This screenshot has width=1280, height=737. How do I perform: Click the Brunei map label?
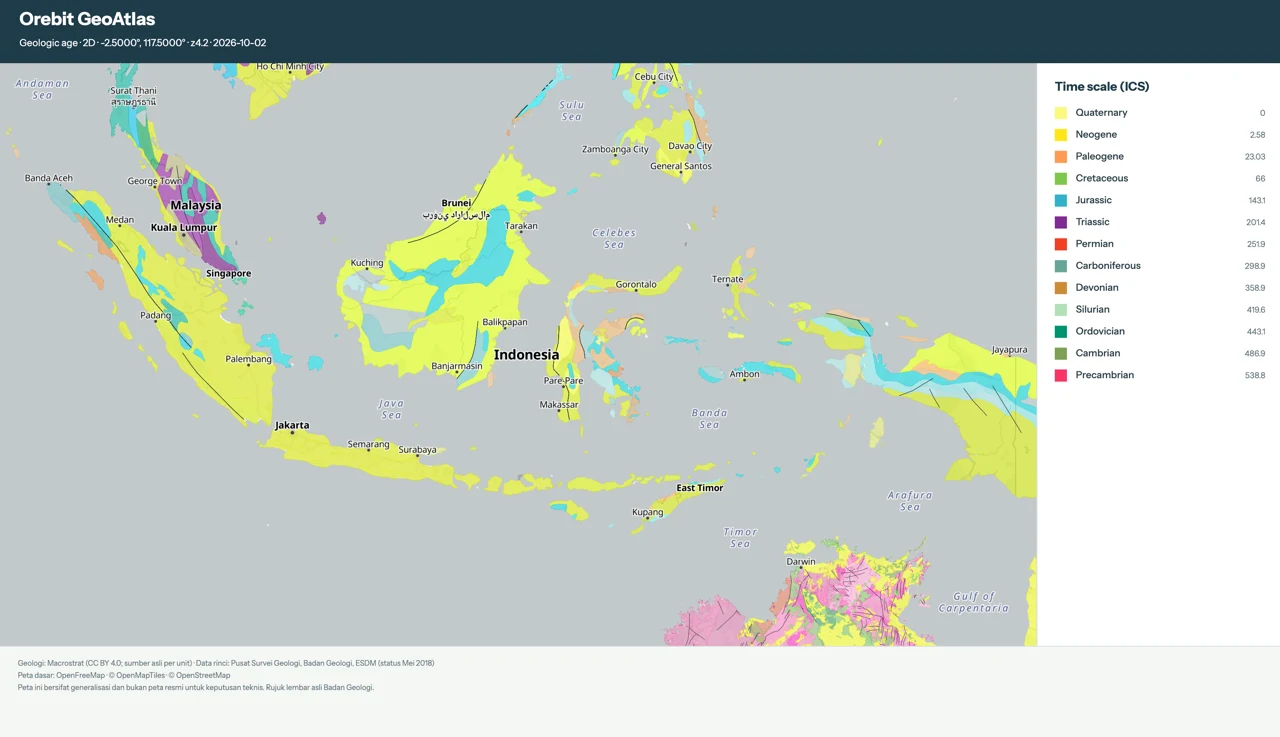(456, 203)
